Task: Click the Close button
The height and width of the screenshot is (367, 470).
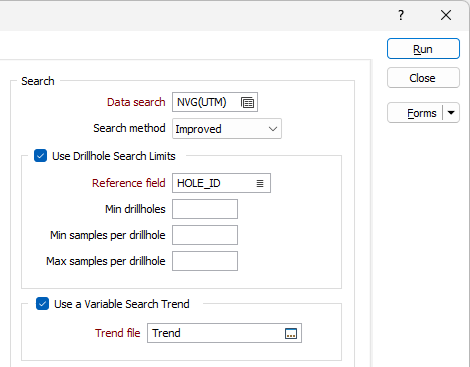Action: 423,78
